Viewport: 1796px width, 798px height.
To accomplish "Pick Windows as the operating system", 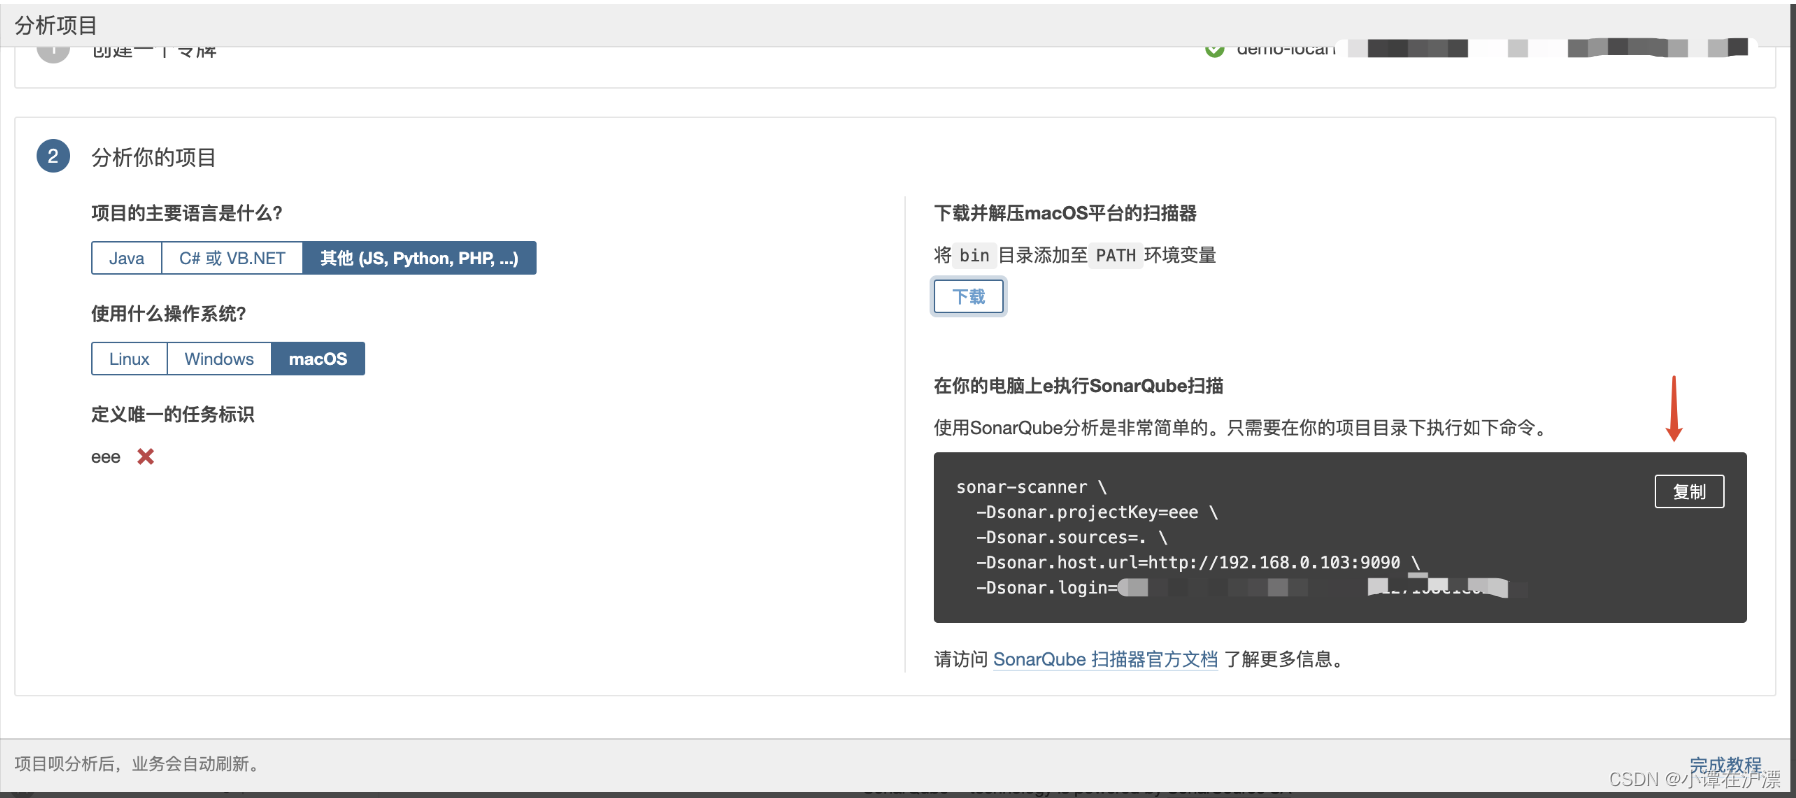I will click(219, 359).
